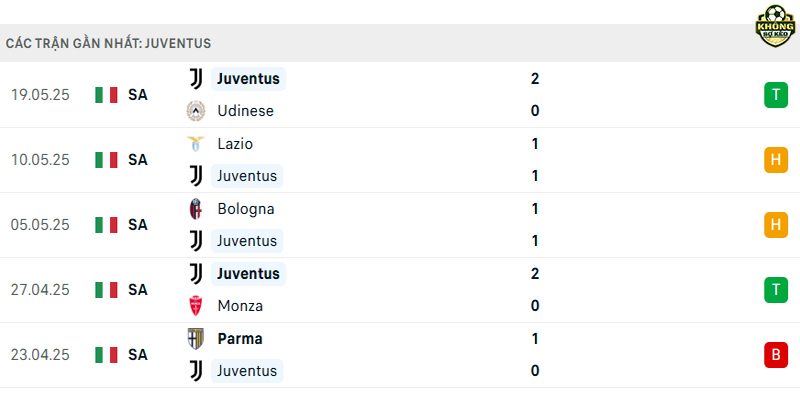
Task: Click the Lazio eagle crest
Action: [196, 144]
